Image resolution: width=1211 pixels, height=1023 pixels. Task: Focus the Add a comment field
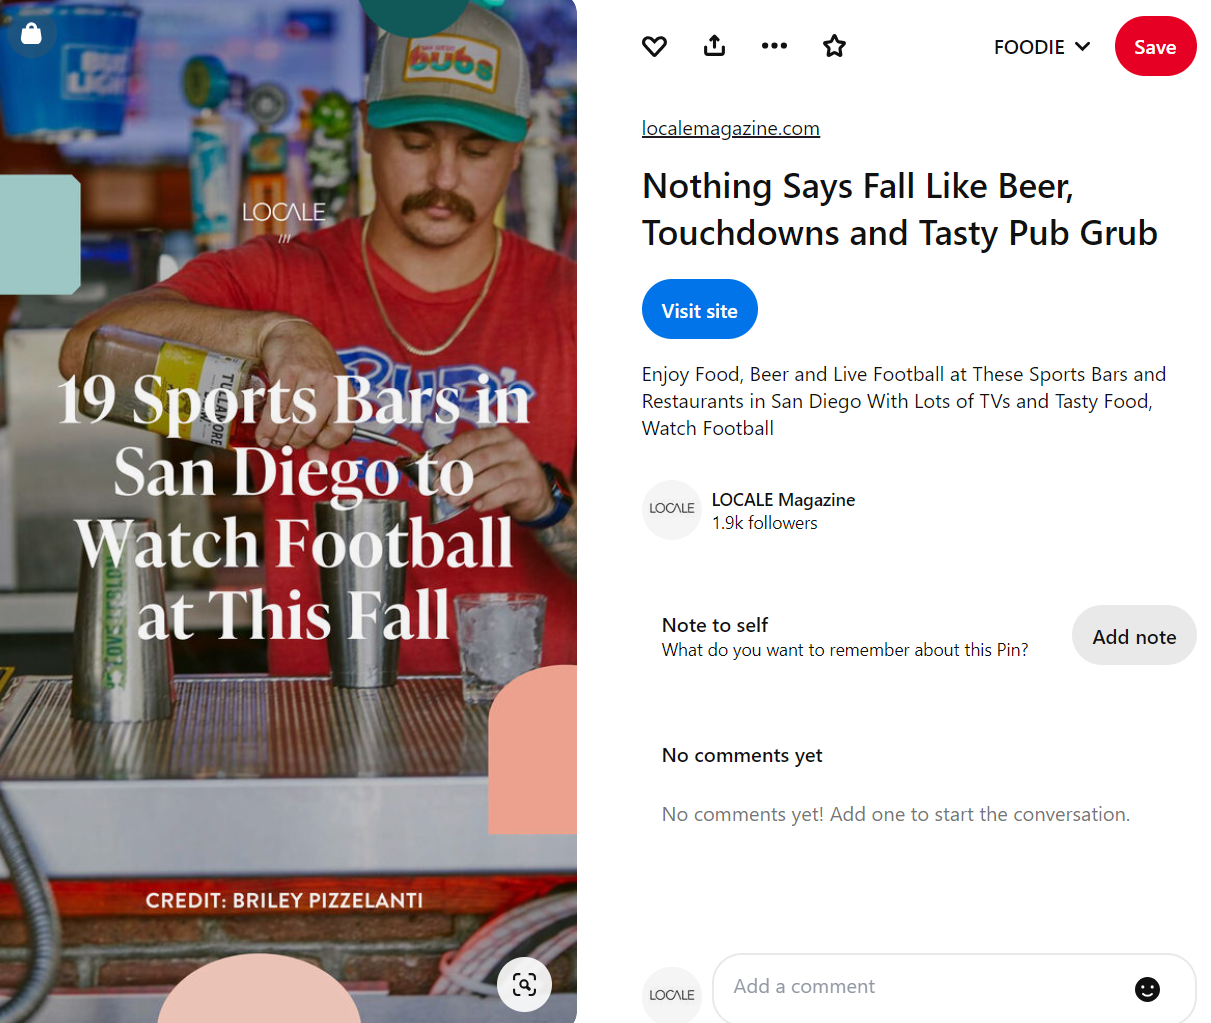point(920,987)
